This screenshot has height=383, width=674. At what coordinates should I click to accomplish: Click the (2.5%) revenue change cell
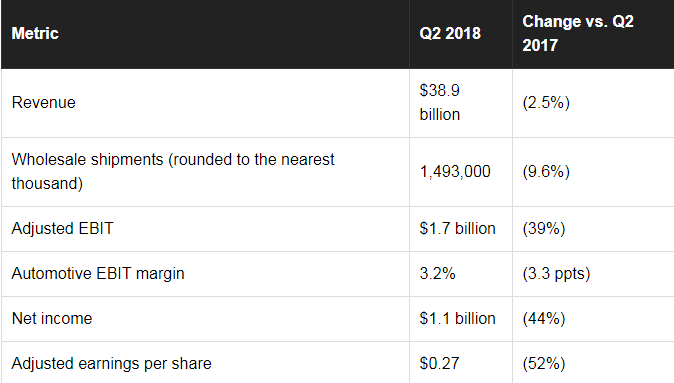point(546,103)
